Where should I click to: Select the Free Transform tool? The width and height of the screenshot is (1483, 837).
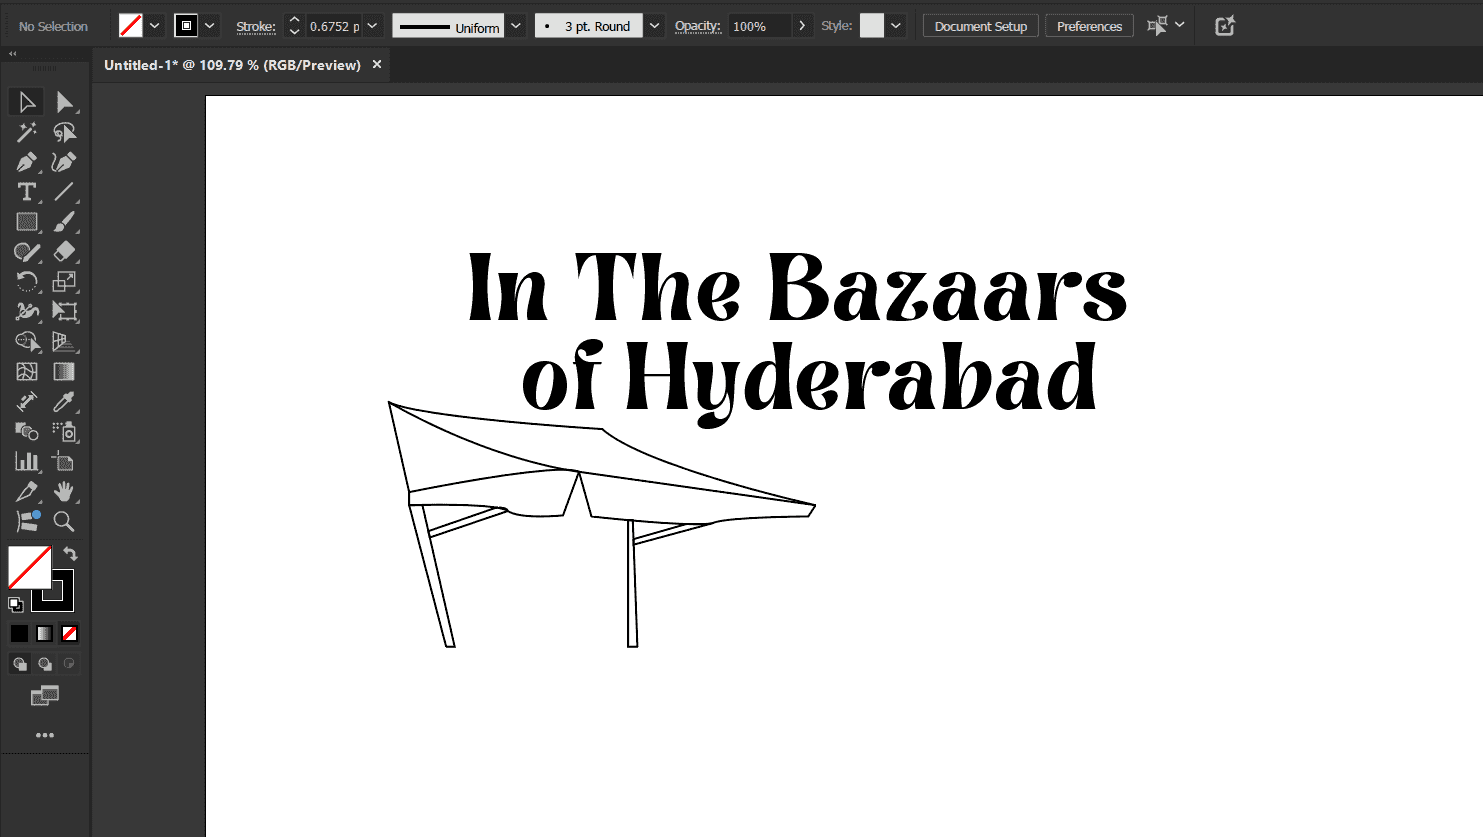coord(64,312)
